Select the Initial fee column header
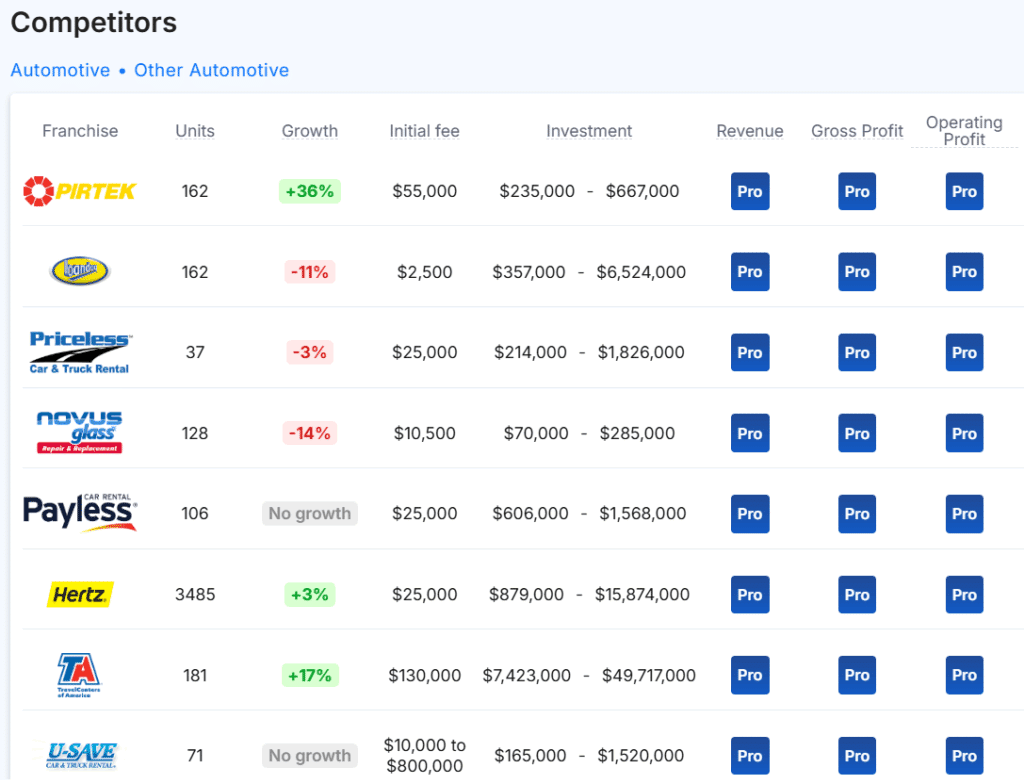 click(x=424, y=131)
